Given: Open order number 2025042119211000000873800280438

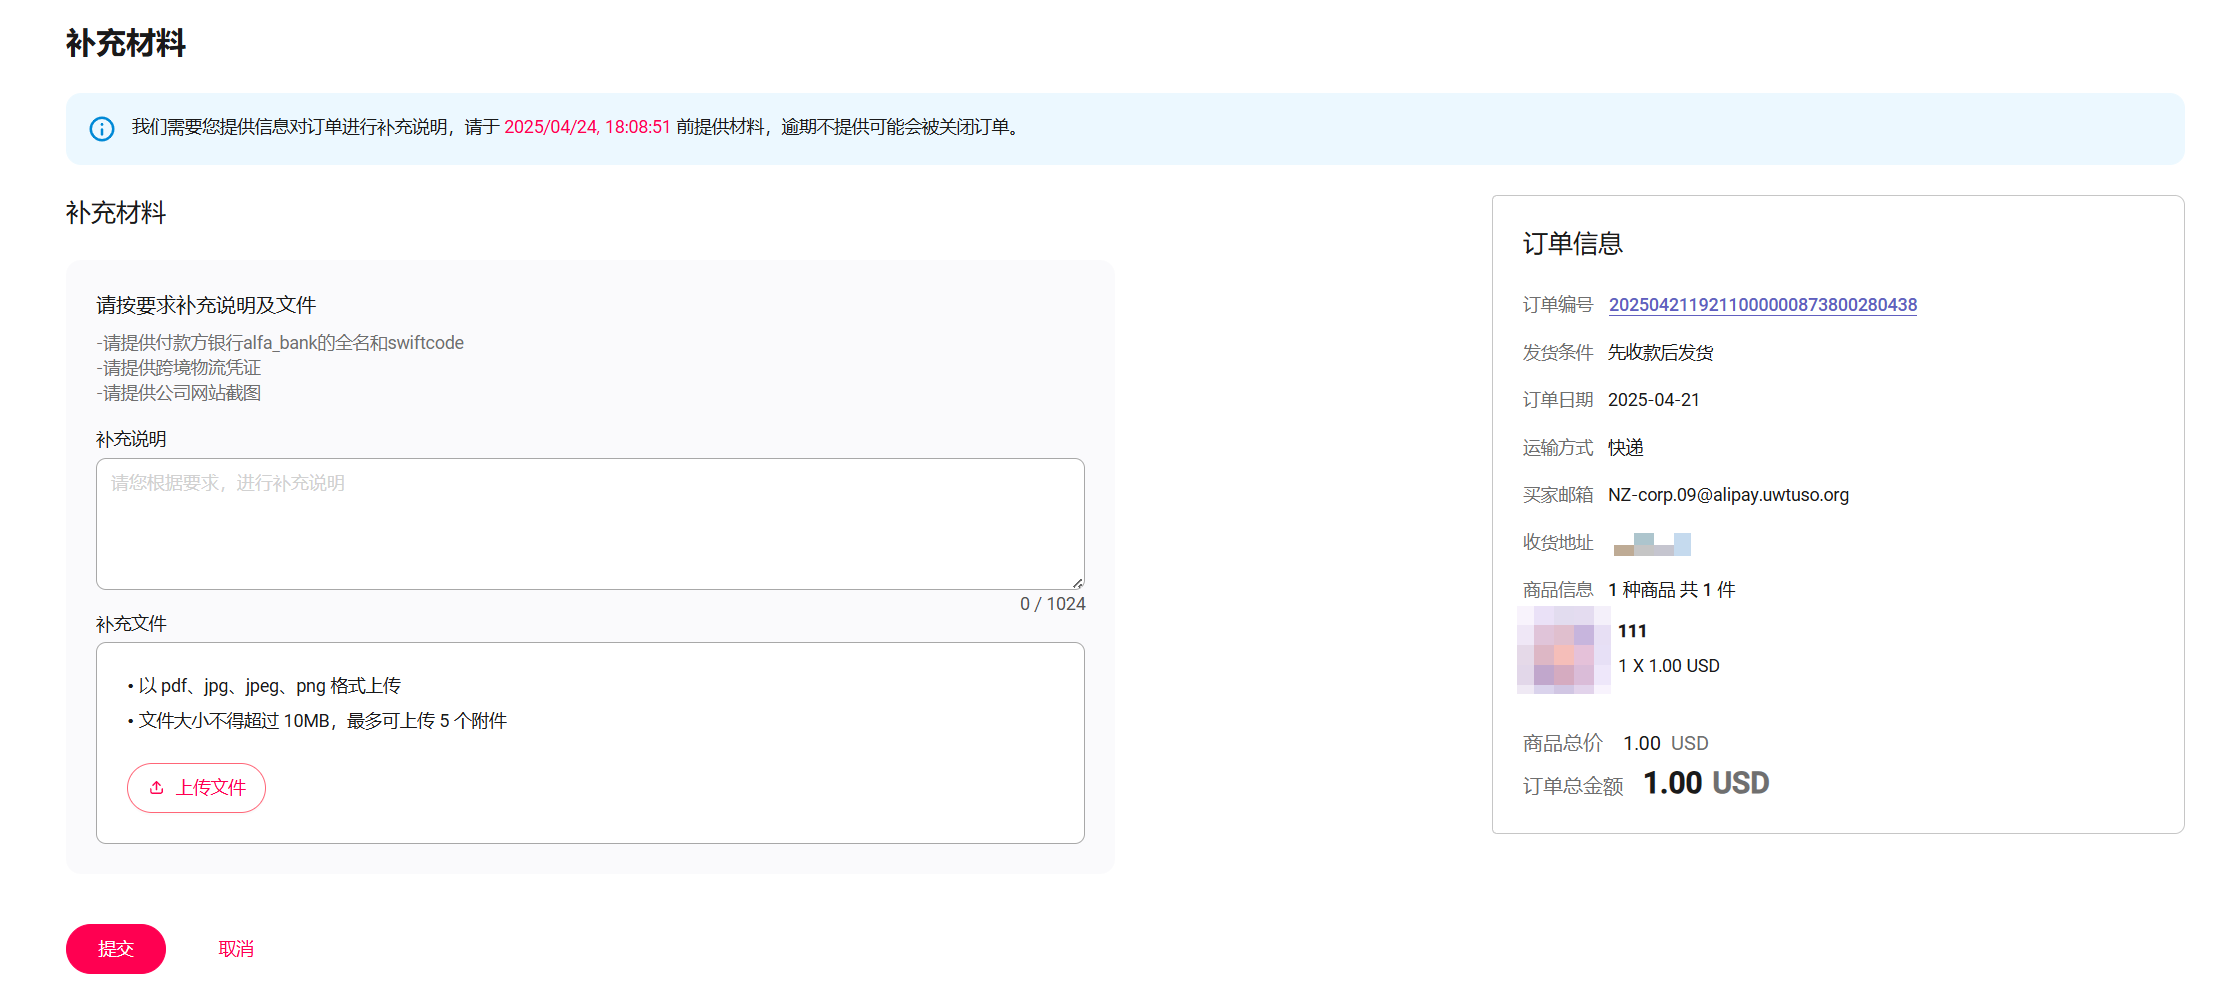Looking at the screenshot, I should click(x=1762, y=305).
